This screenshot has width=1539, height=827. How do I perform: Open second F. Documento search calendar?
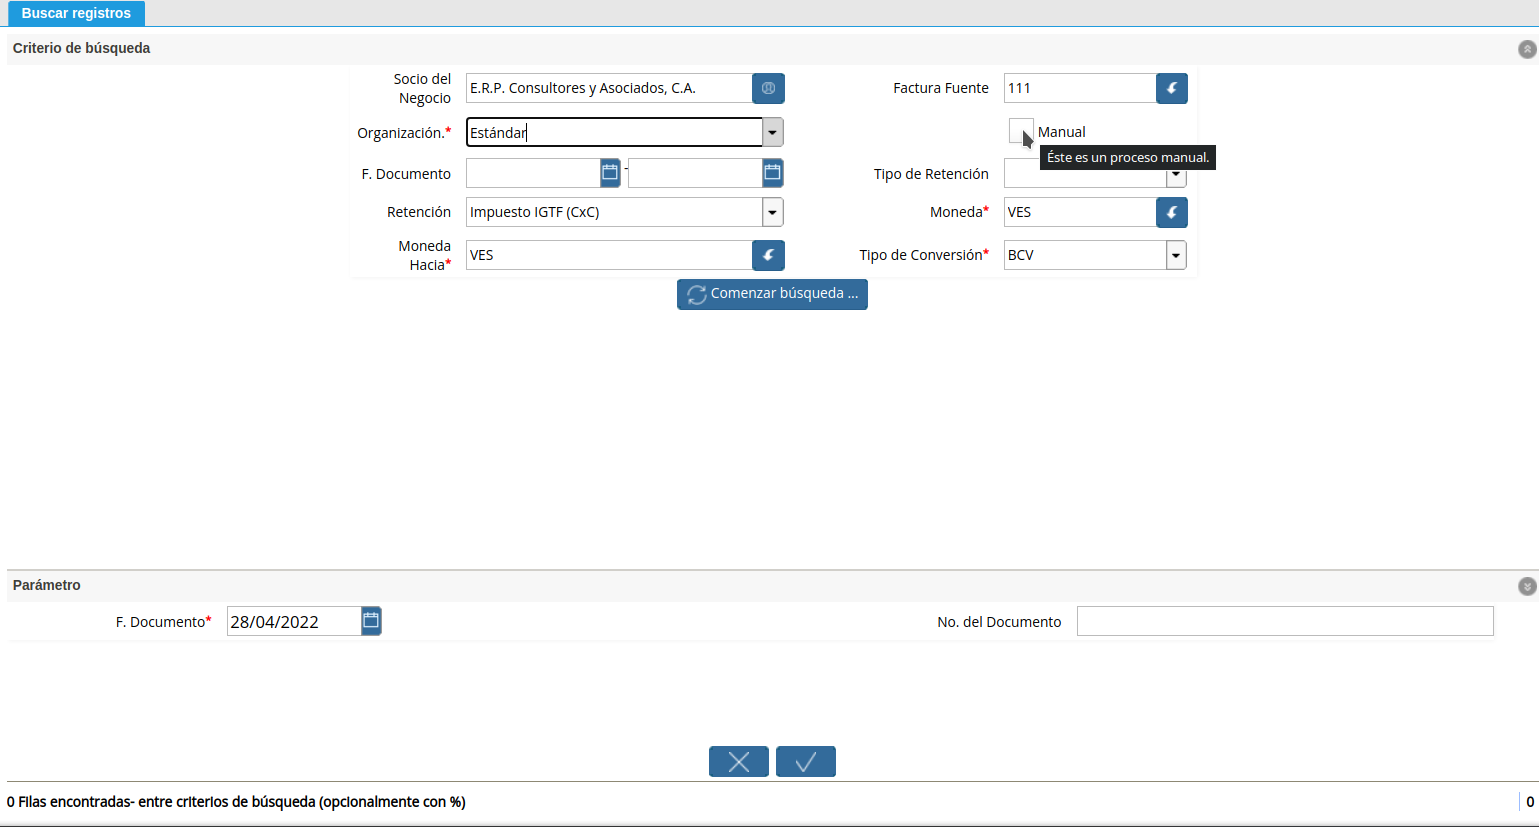pyautogui.click(x=772, y=173)
